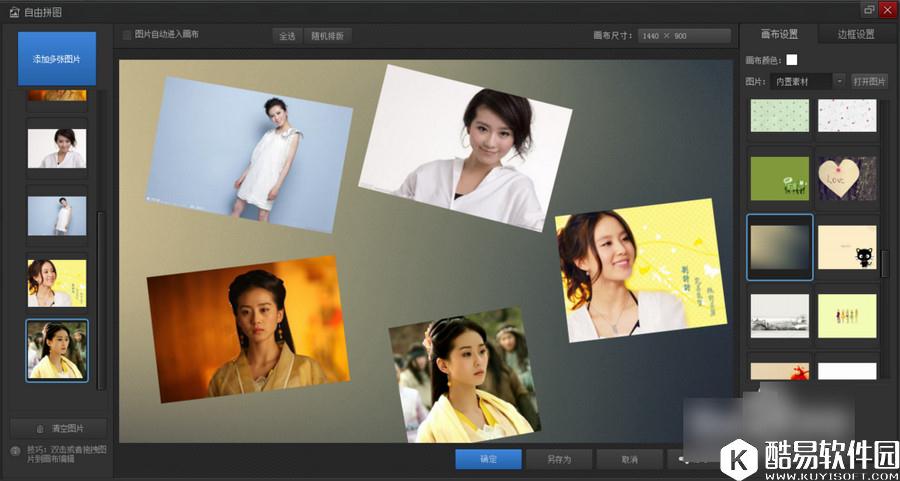Click the tip info icon beside 技巧
The width and height of the screenshot is (900, 481).
[15, 451]
